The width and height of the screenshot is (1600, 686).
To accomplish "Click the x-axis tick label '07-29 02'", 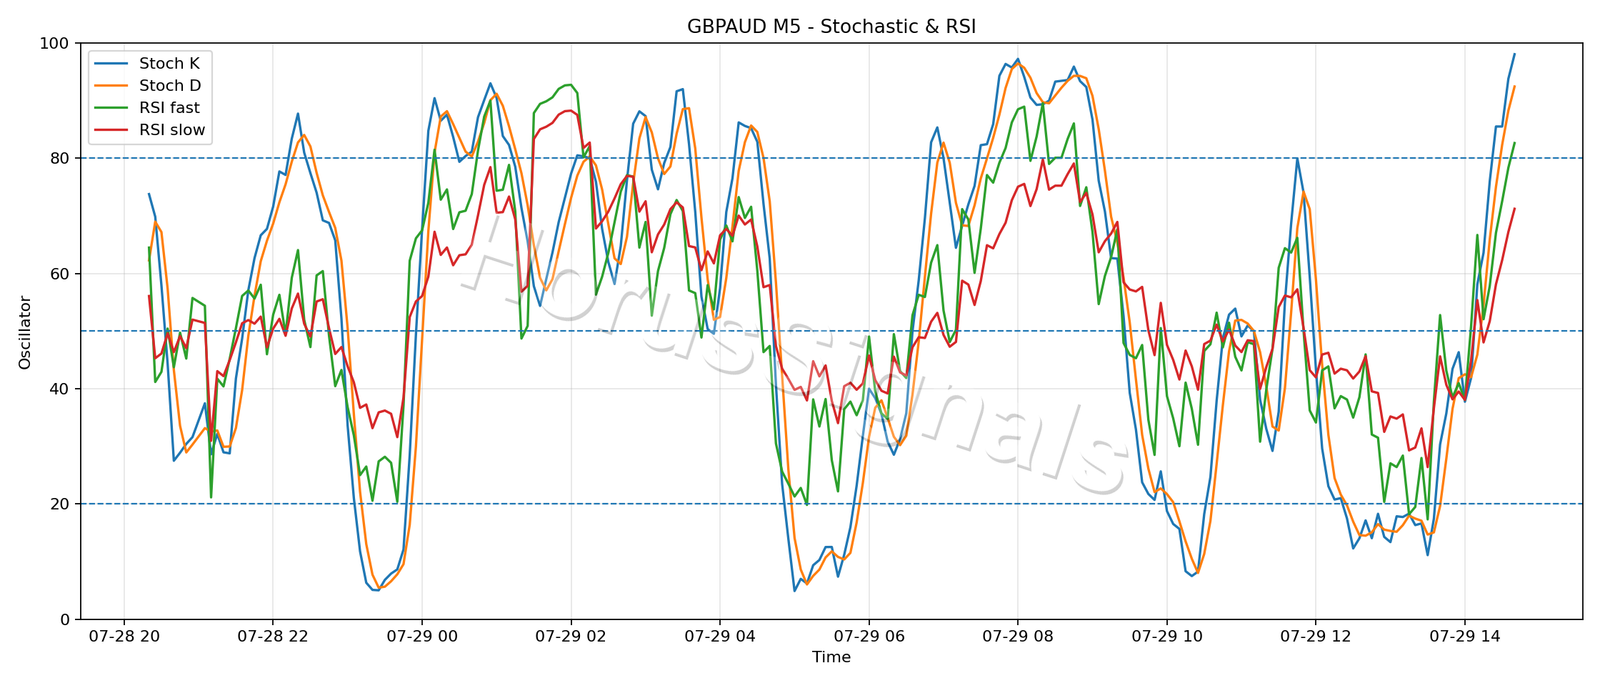I will (570, 636).
